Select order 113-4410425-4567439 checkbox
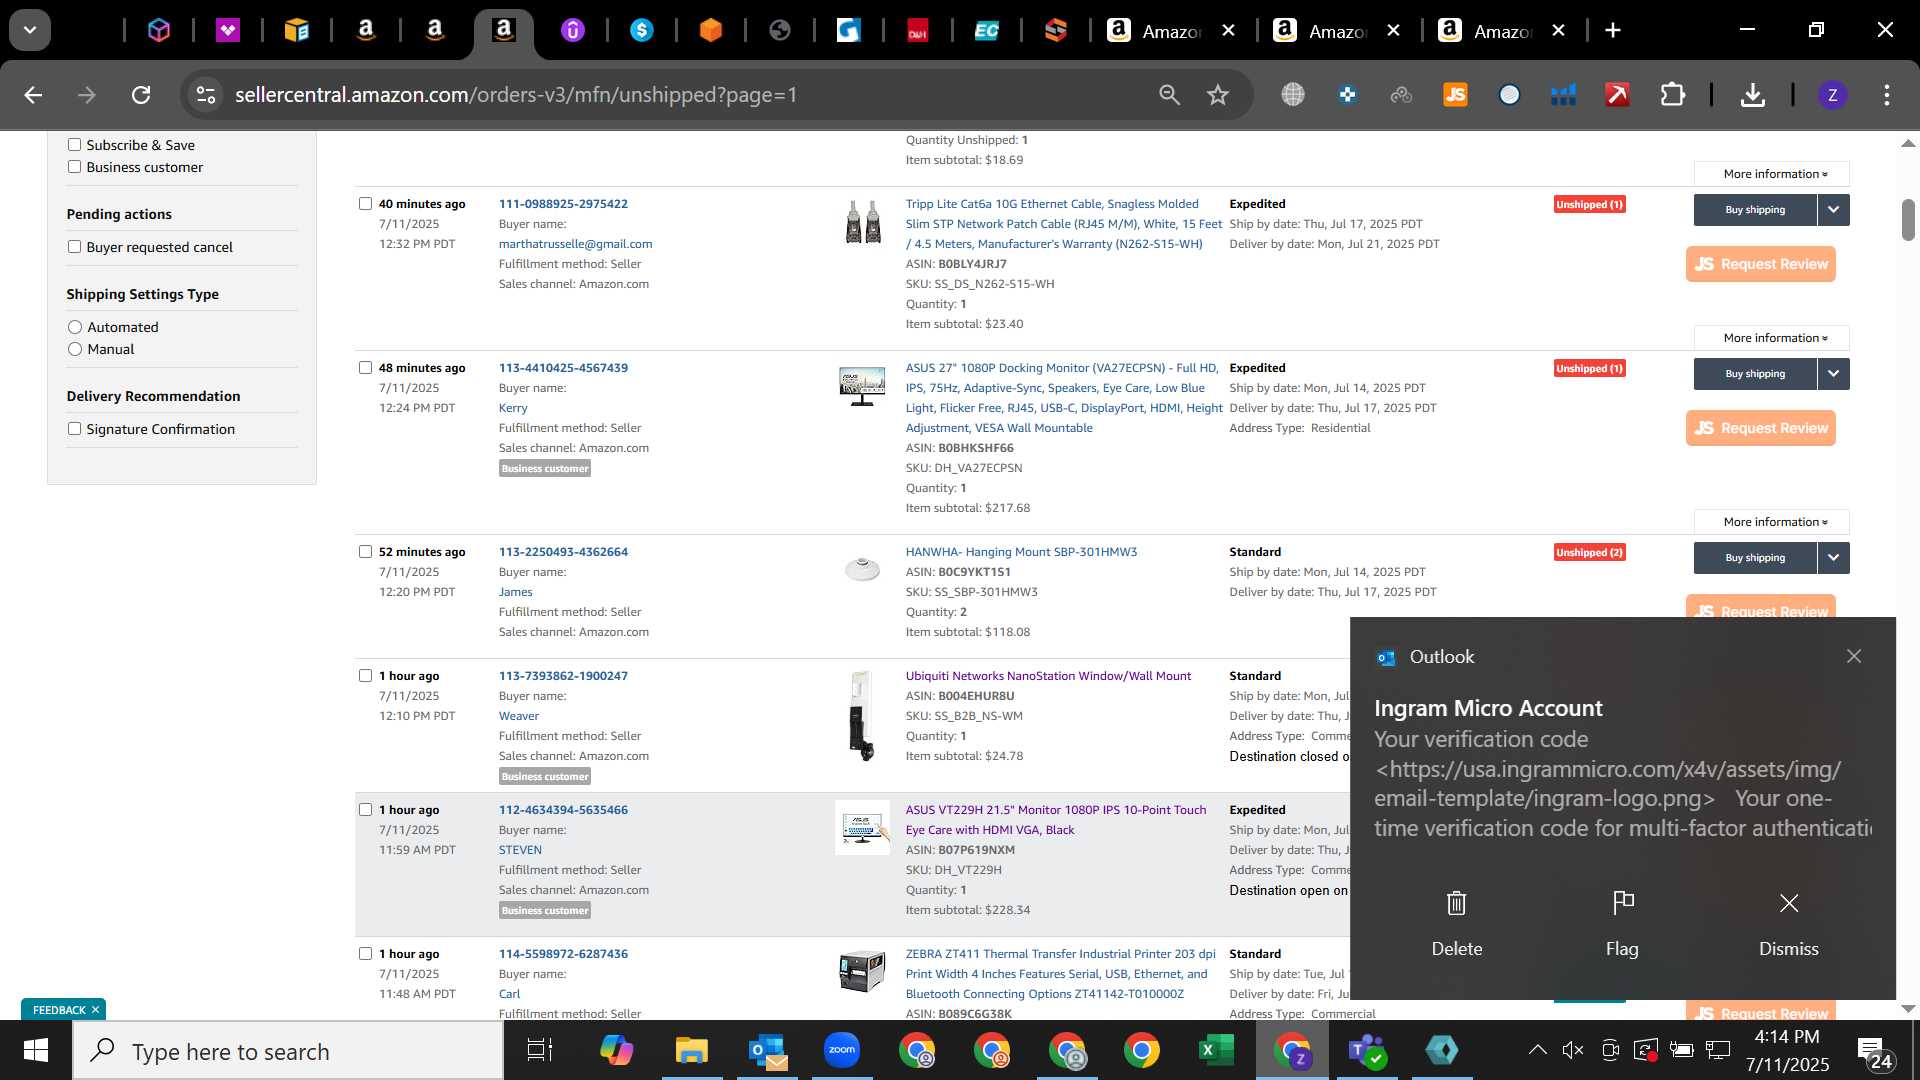Screen dimensions: 1920x1080 point(365,368)
